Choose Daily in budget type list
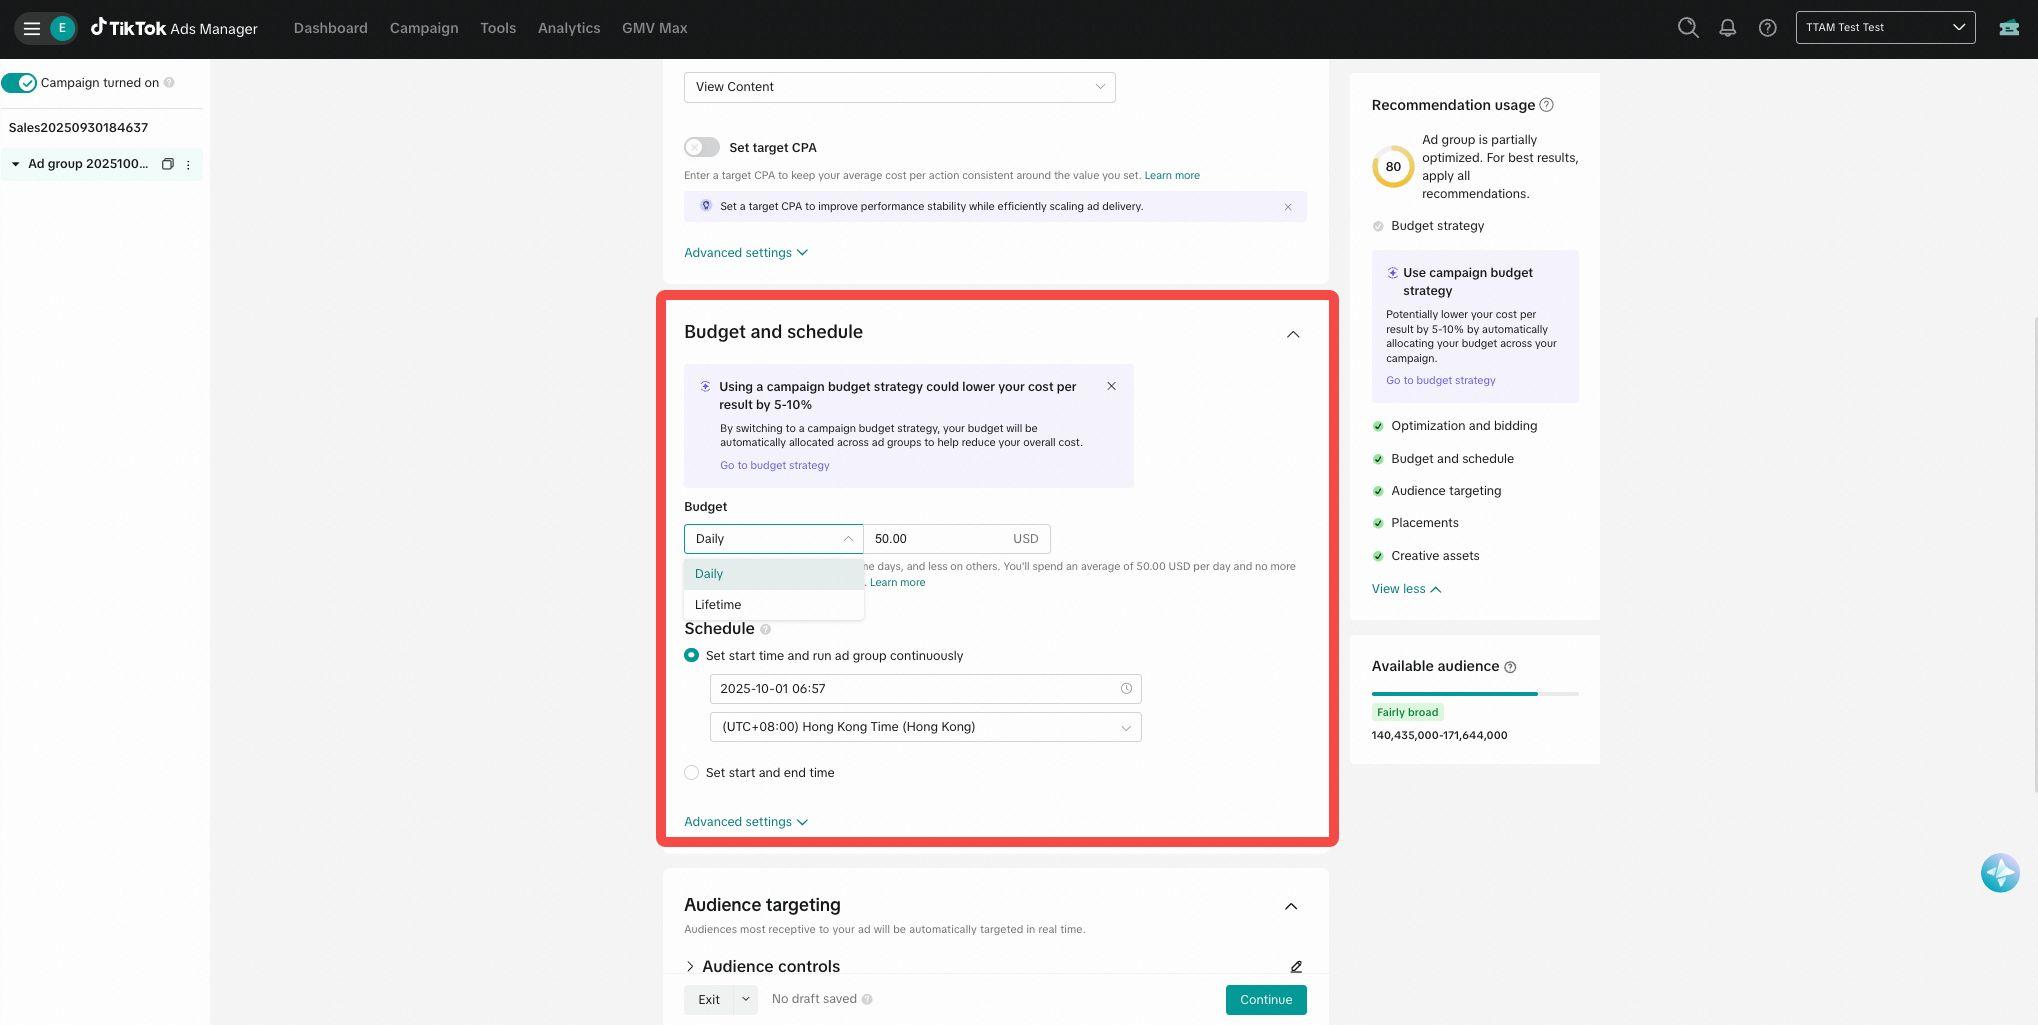Image resolution: width=2038 pixels, height=1025 pixels. (774, 574)
